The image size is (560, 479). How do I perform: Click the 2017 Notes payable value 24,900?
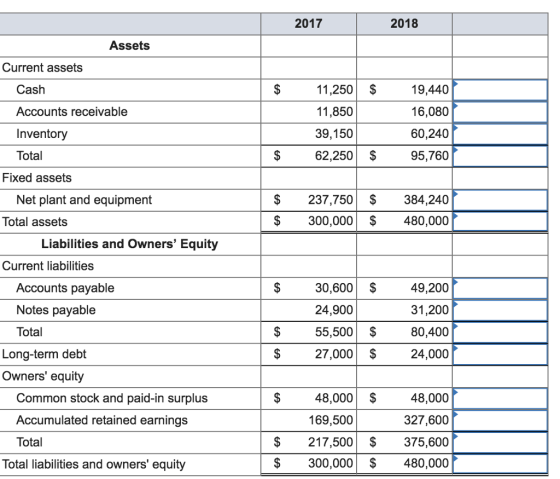tap(334, 310)
